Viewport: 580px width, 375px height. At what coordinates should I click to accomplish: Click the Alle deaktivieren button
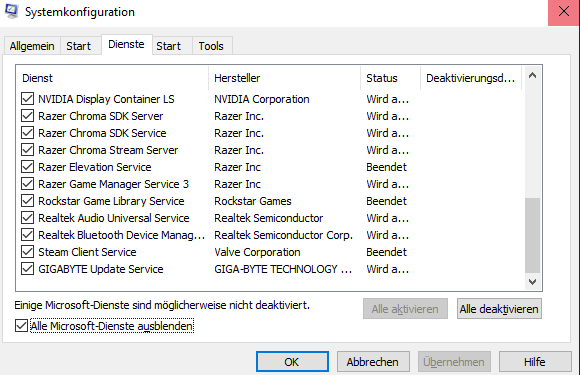[499, 309]
